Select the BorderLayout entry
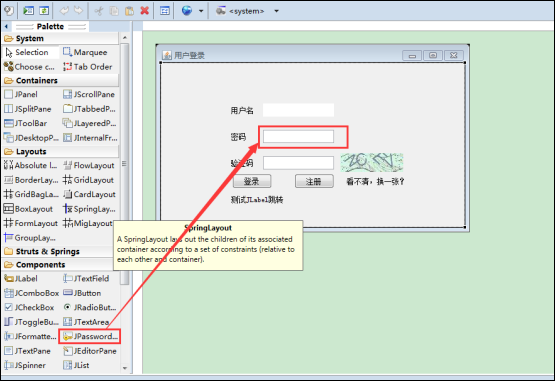The image size is (556, 382). pyautogui.click(x=31, y=180)
